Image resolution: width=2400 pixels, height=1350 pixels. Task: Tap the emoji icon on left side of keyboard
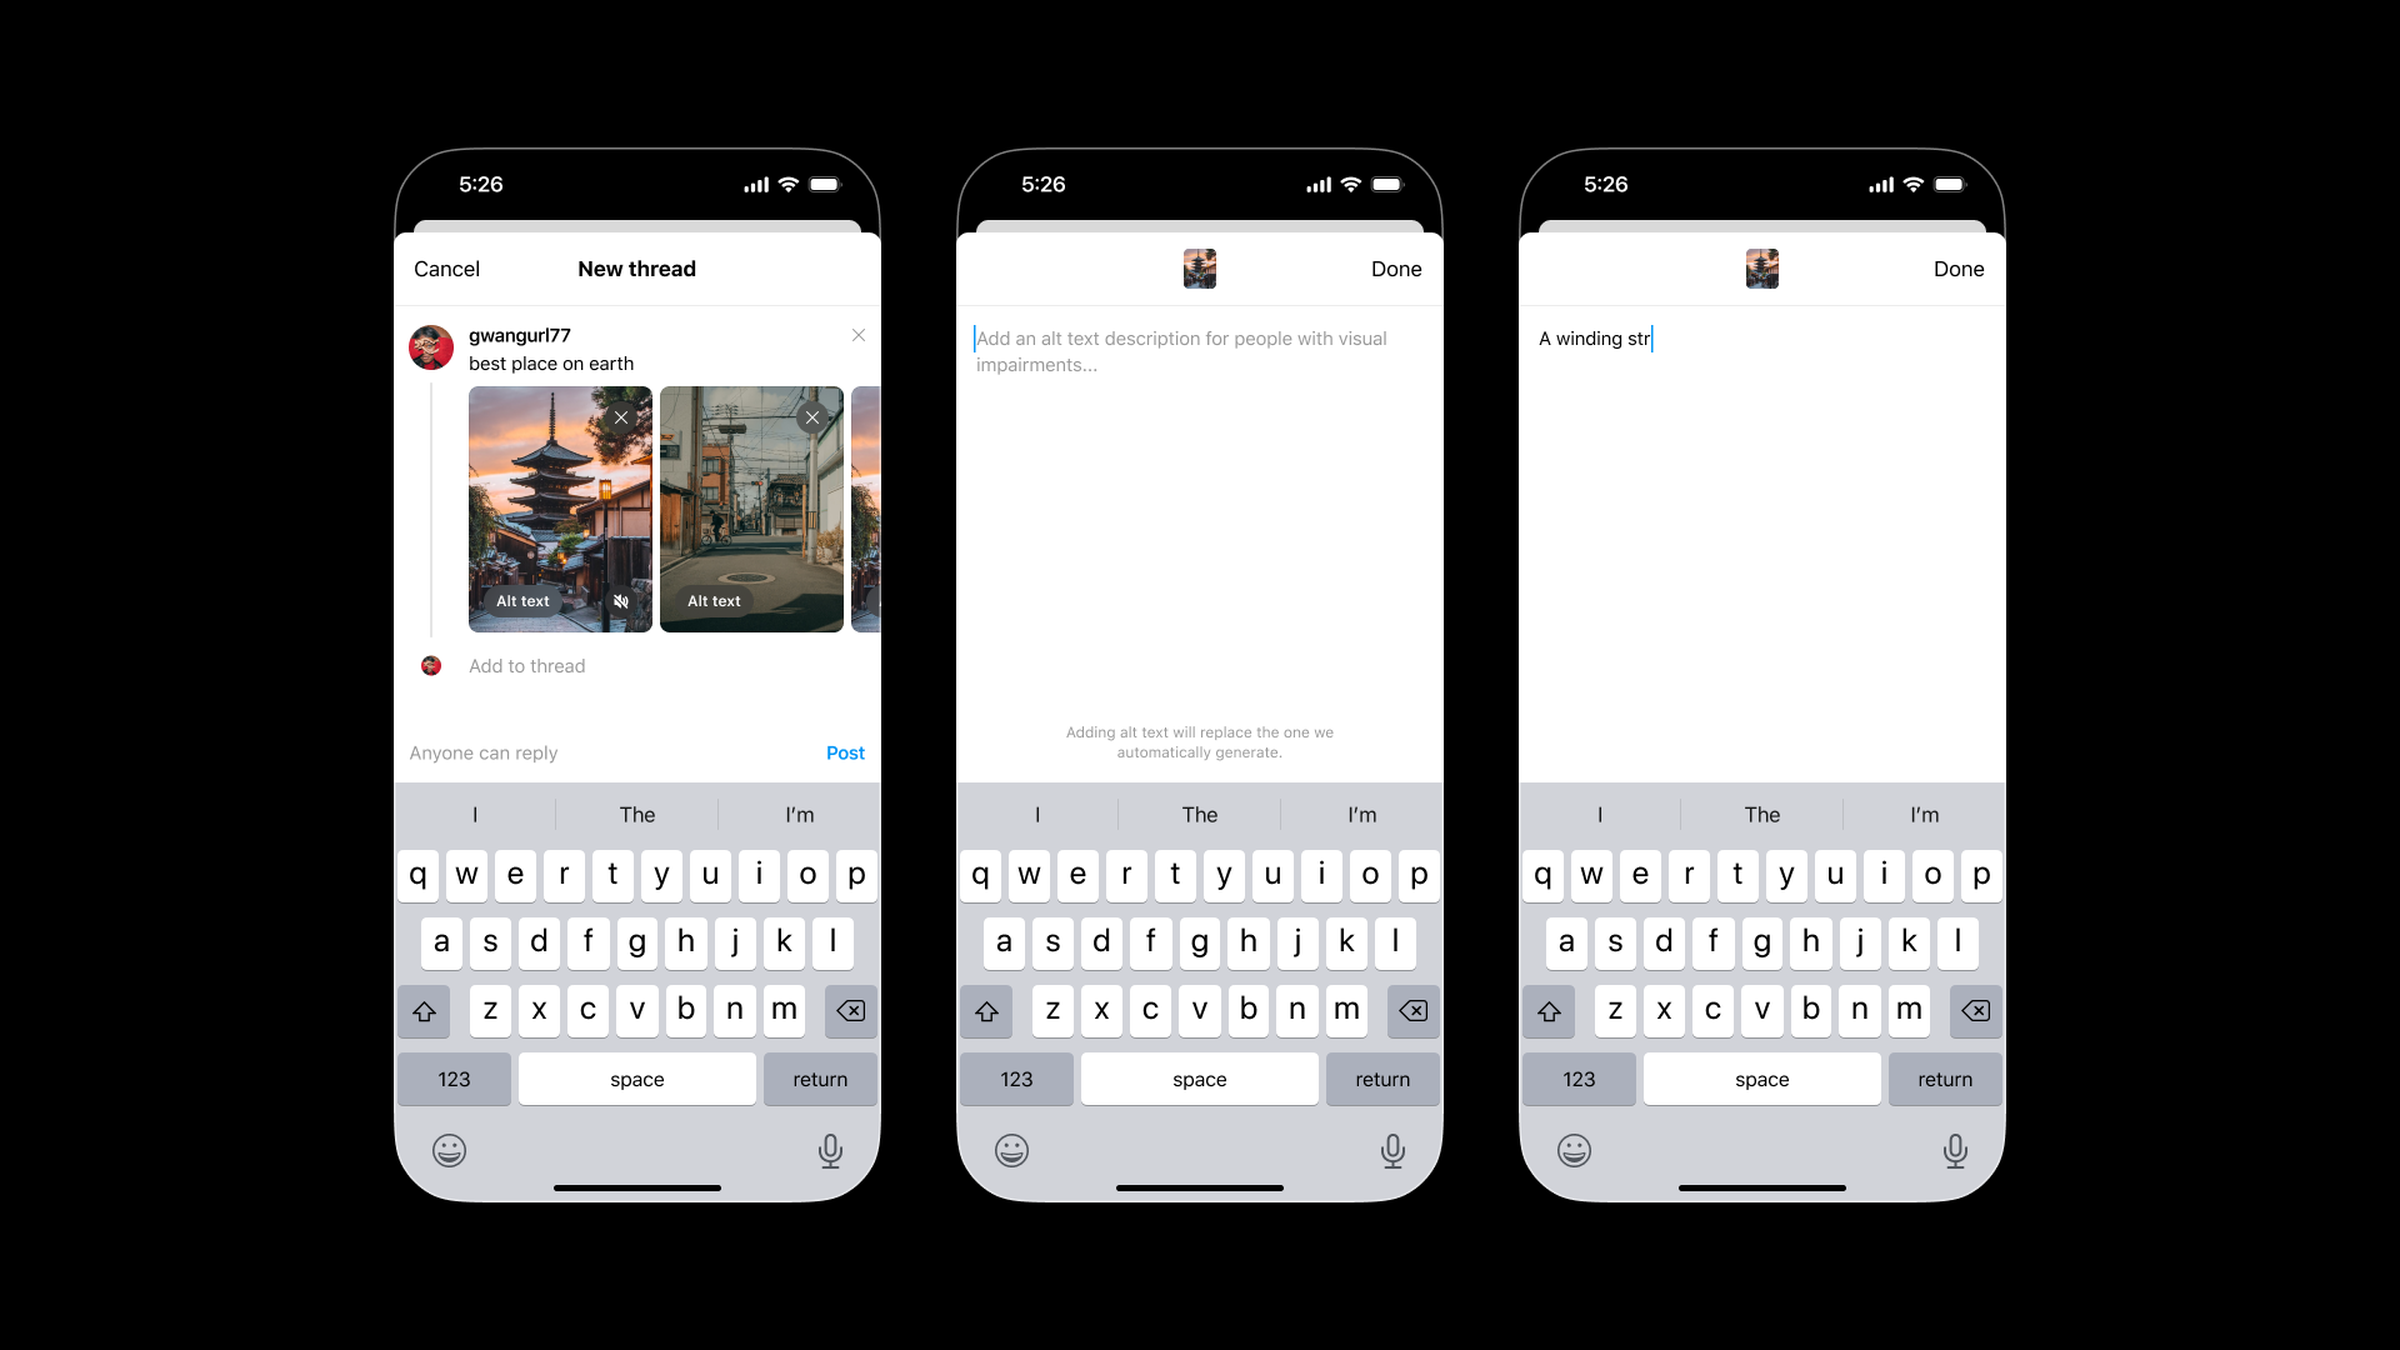pos(450,1151)
